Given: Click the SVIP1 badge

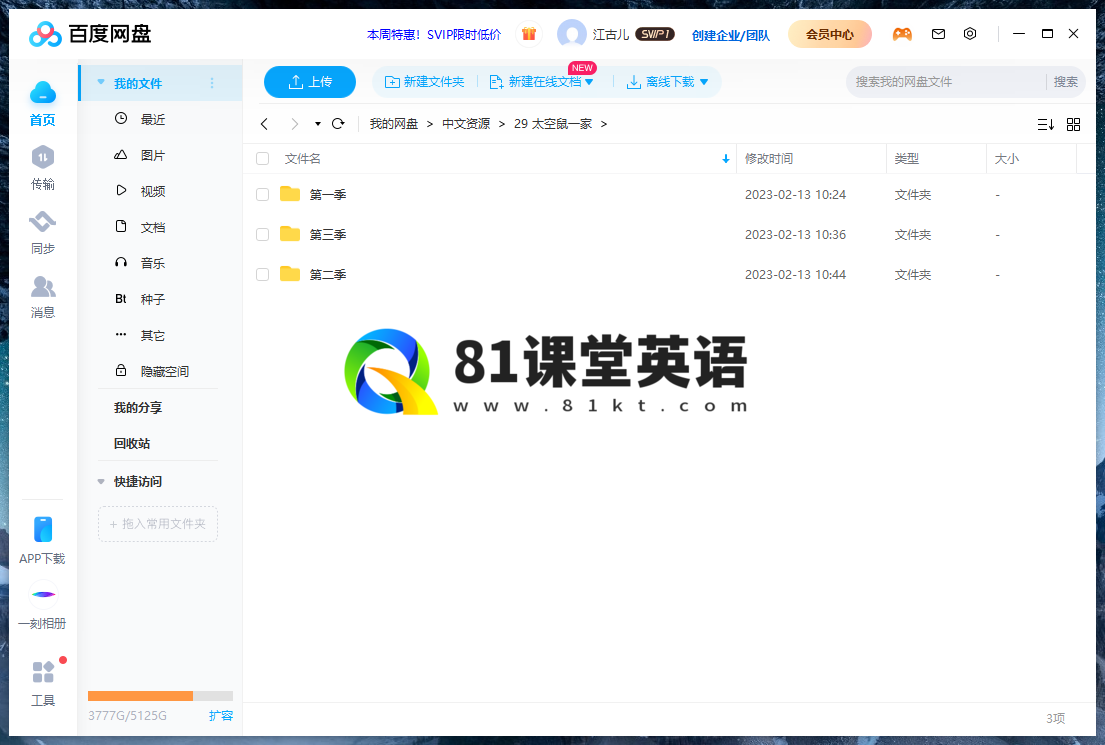Looking at the screenshot, I should (655, 34).
